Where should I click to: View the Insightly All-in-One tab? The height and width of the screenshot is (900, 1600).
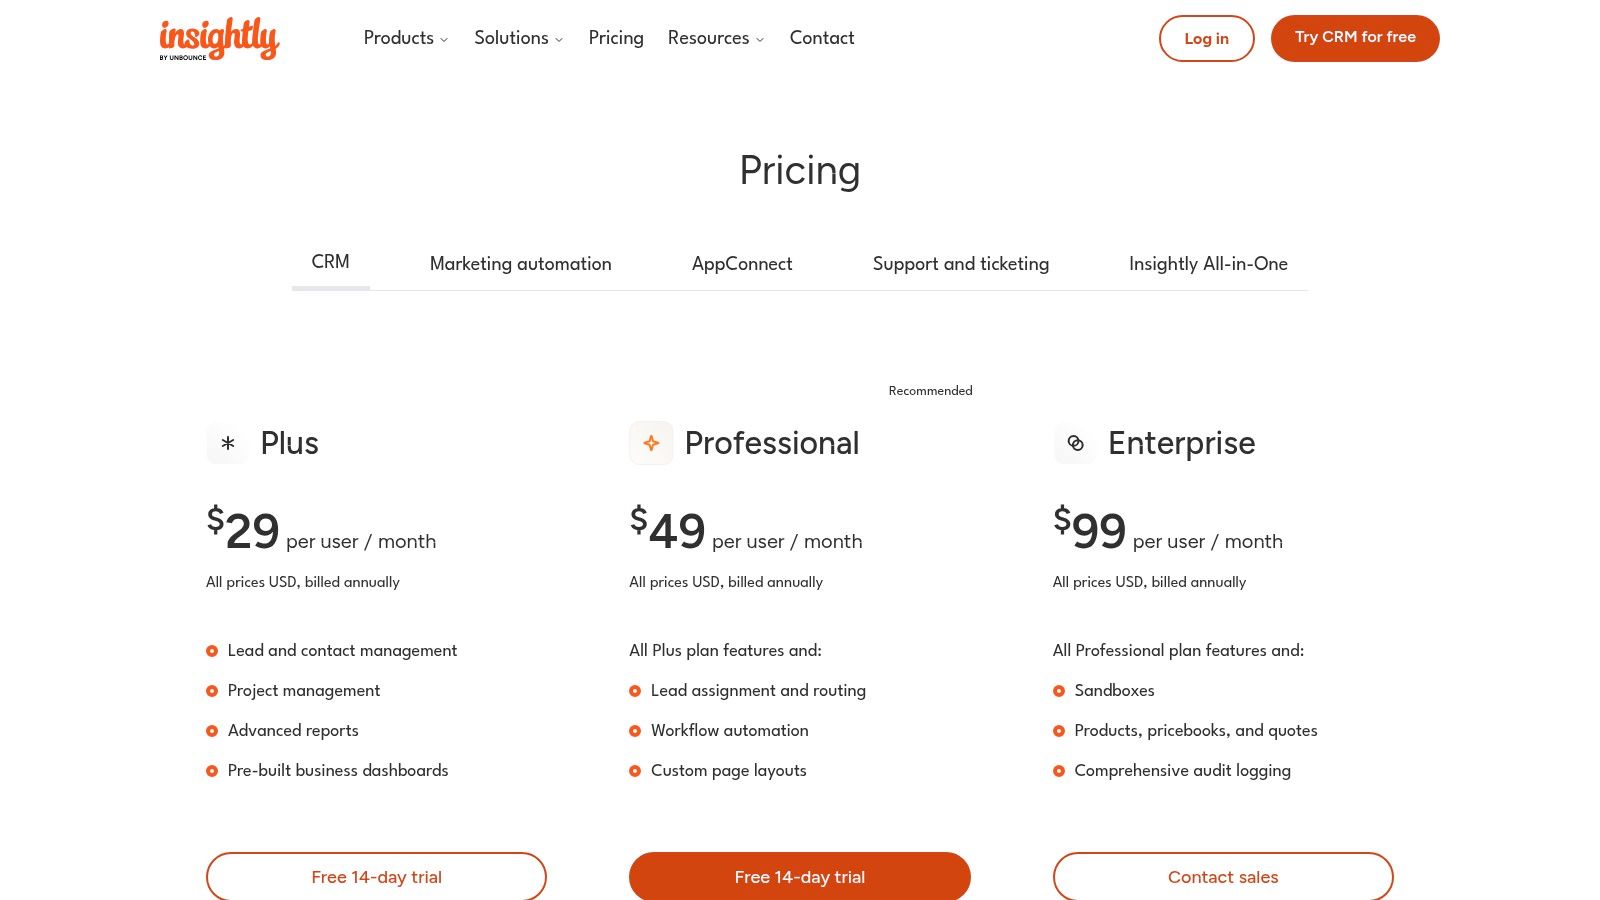pyautogui.click(x=1208, y=264)
